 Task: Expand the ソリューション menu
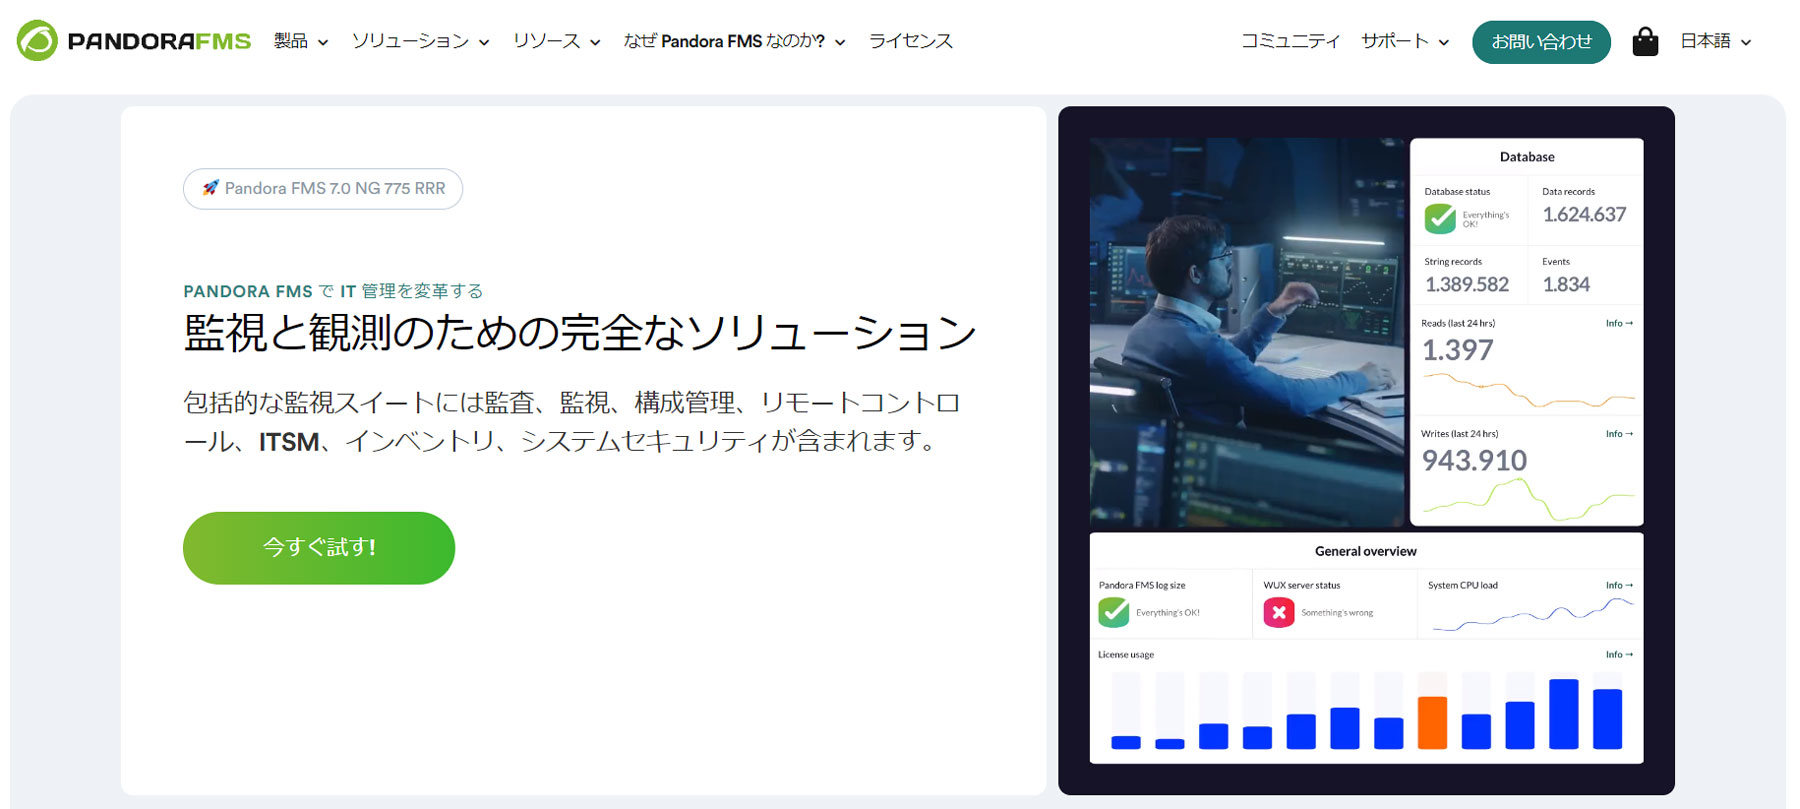coord(420,41)
